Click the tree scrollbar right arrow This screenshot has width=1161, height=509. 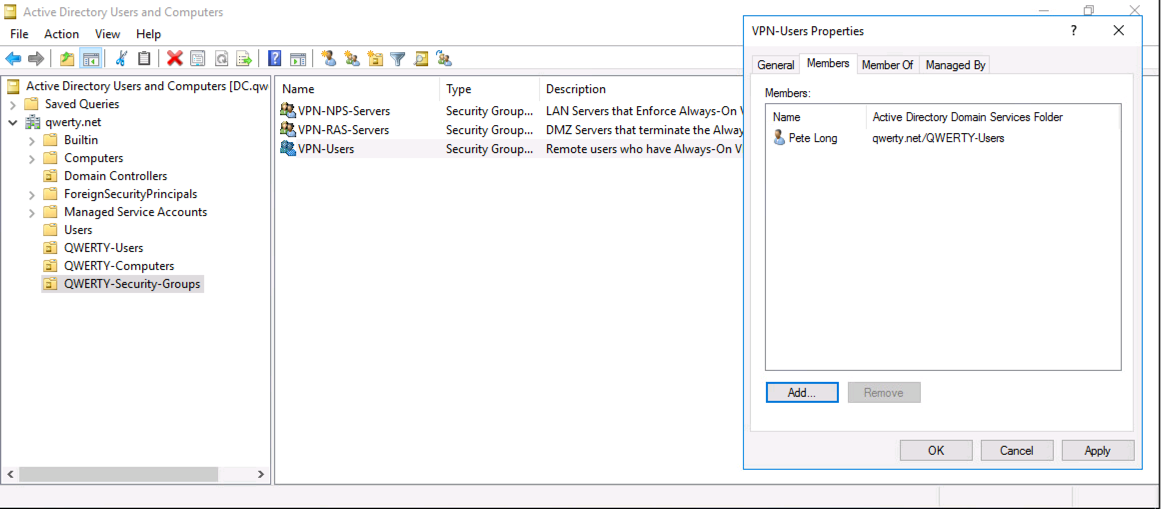[261, 474]
